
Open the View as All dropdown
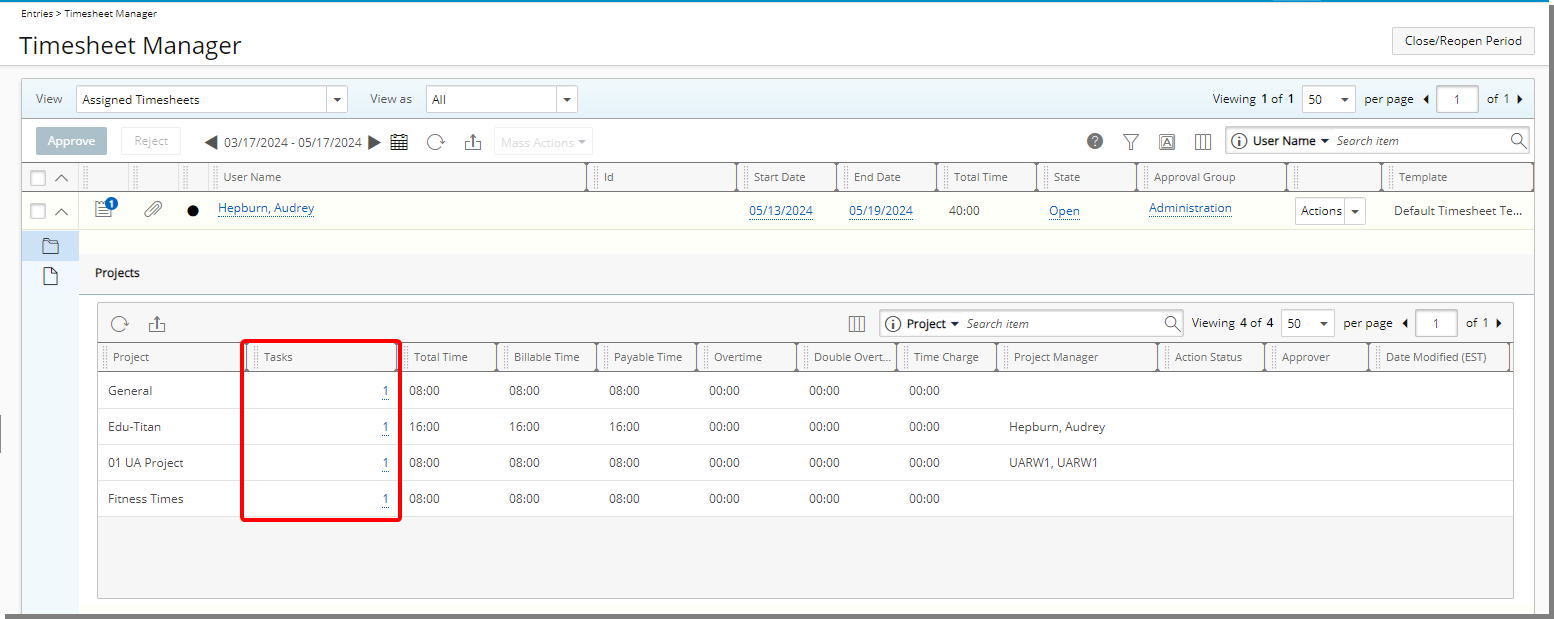point(567,100)
